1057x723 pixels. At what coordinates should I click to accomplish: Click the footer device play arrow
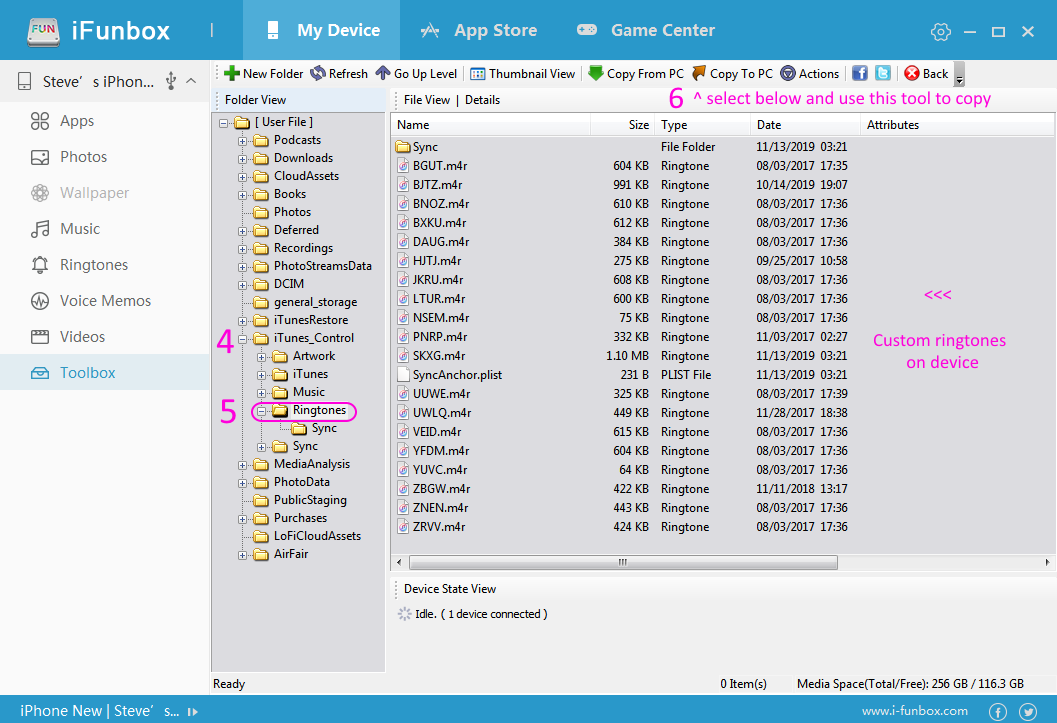(x=193, y=712)
